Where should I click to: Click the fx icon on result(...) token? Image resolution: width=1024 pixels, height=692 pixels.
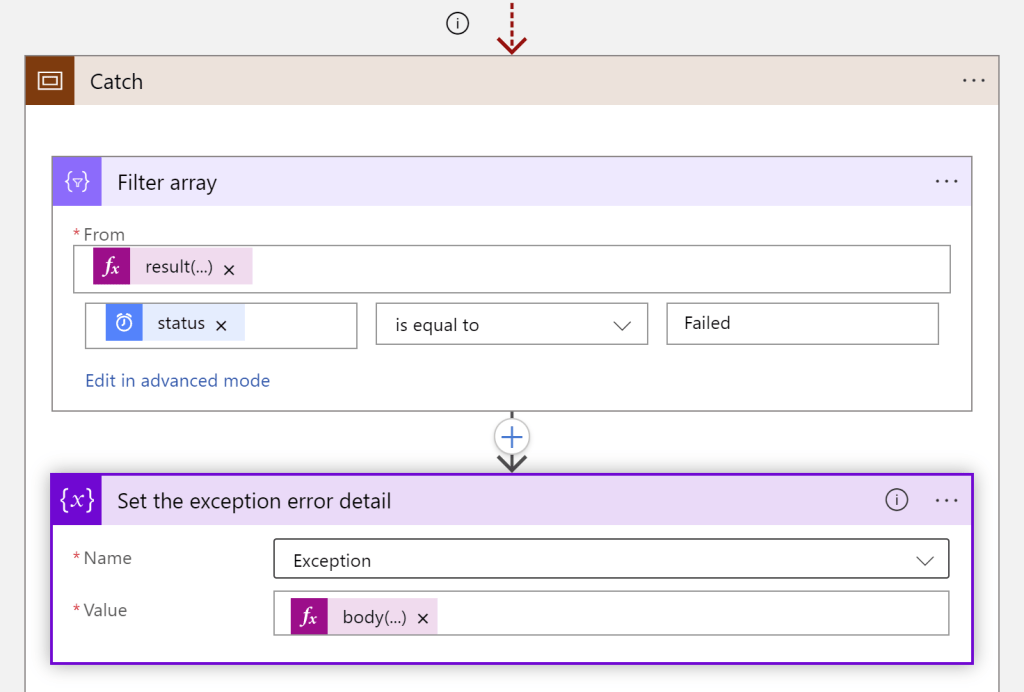[x=112, y=268]
